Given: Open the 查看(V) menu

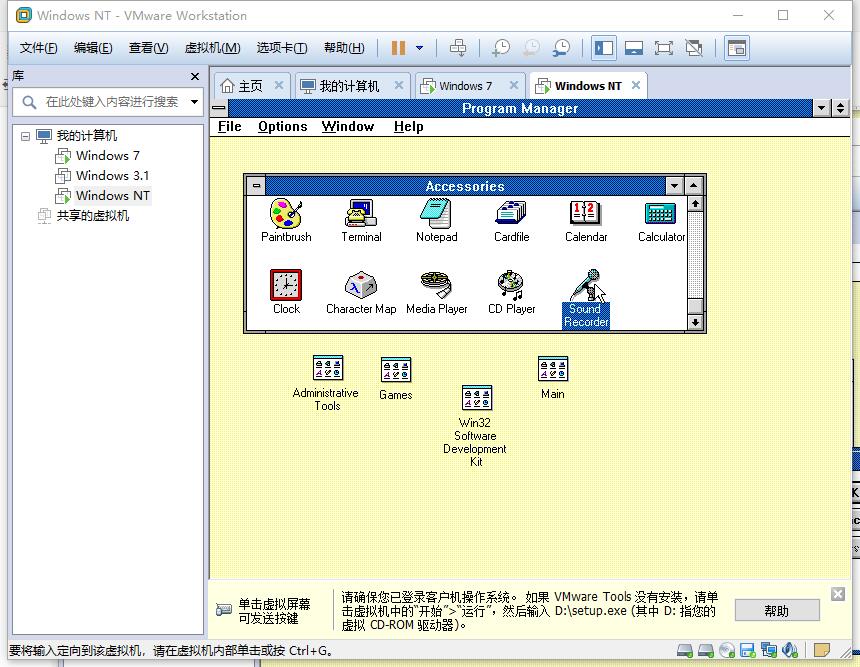Looking at the screenshot, I should [x=148, y=48].
